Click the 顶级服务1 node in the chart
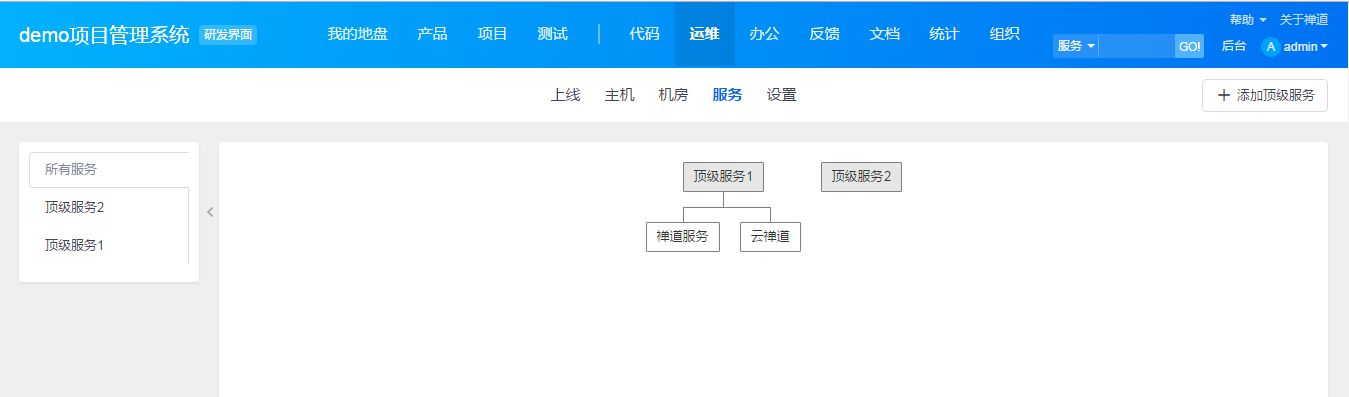Screen dimensions: 1349x397 [x=723, y=176]
